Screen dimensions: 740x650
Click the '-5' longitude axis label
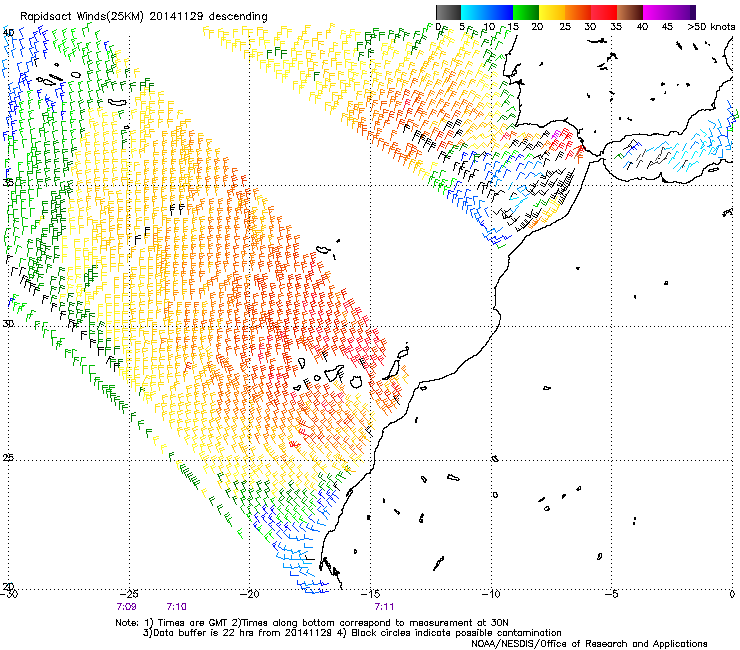(612, 594)
